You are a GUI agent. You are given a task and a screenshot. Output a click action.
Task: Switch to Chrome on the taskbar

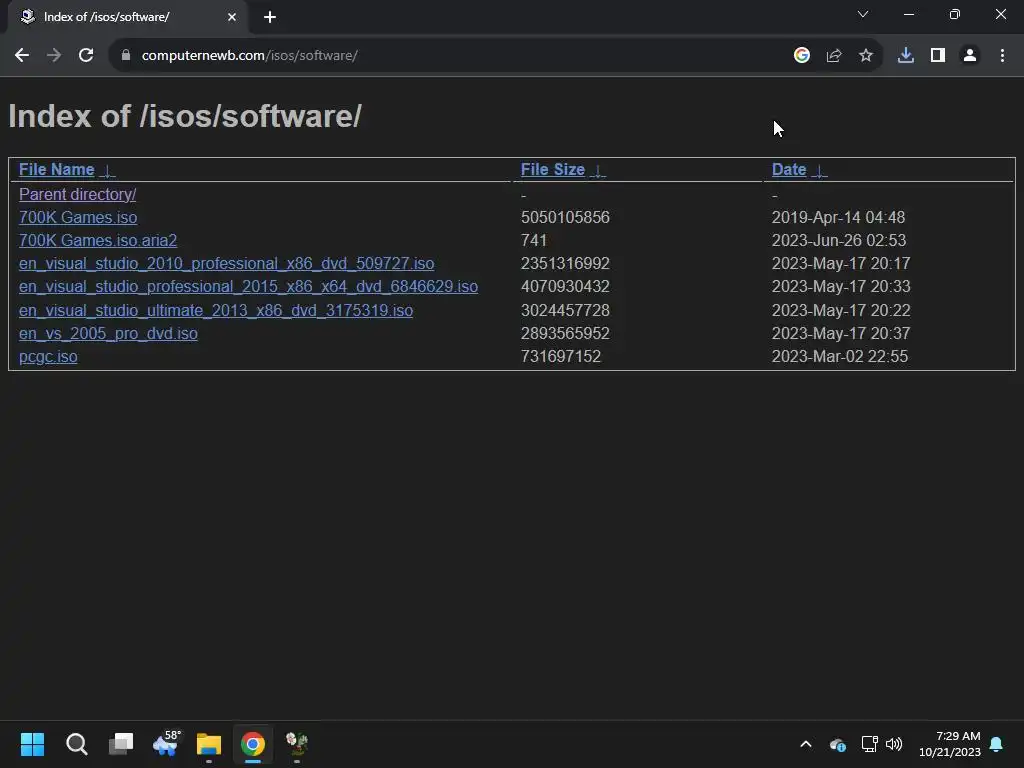pyautogui.click(x=253, y=744)
